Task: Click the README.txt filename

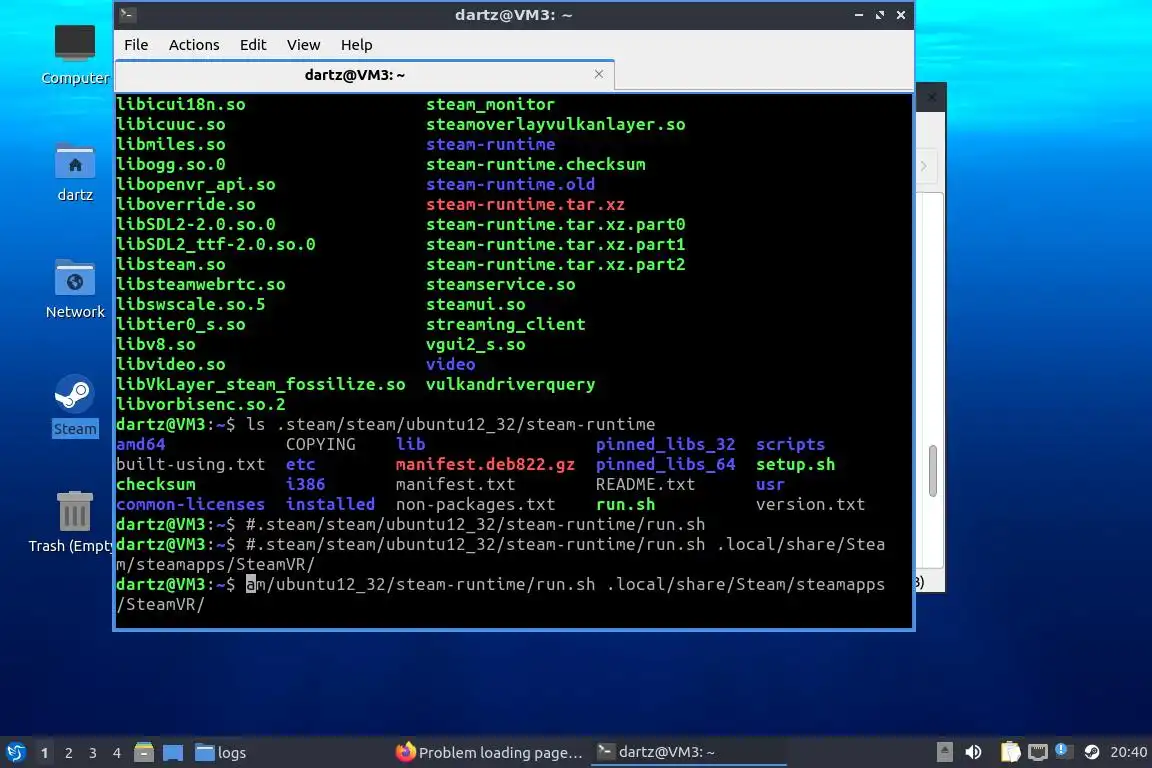Action: tap(645, 484)
